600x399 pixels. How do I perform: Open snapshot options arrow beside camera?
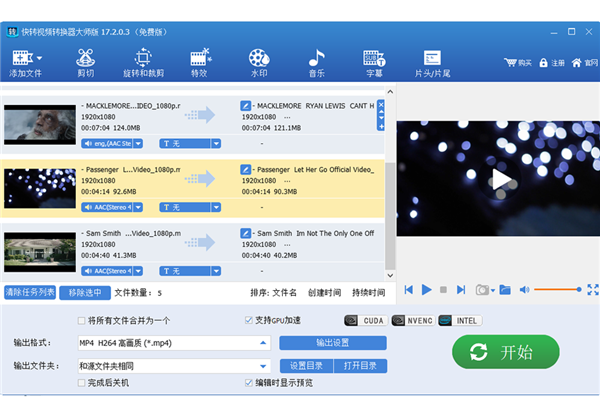tap(493, 291)
